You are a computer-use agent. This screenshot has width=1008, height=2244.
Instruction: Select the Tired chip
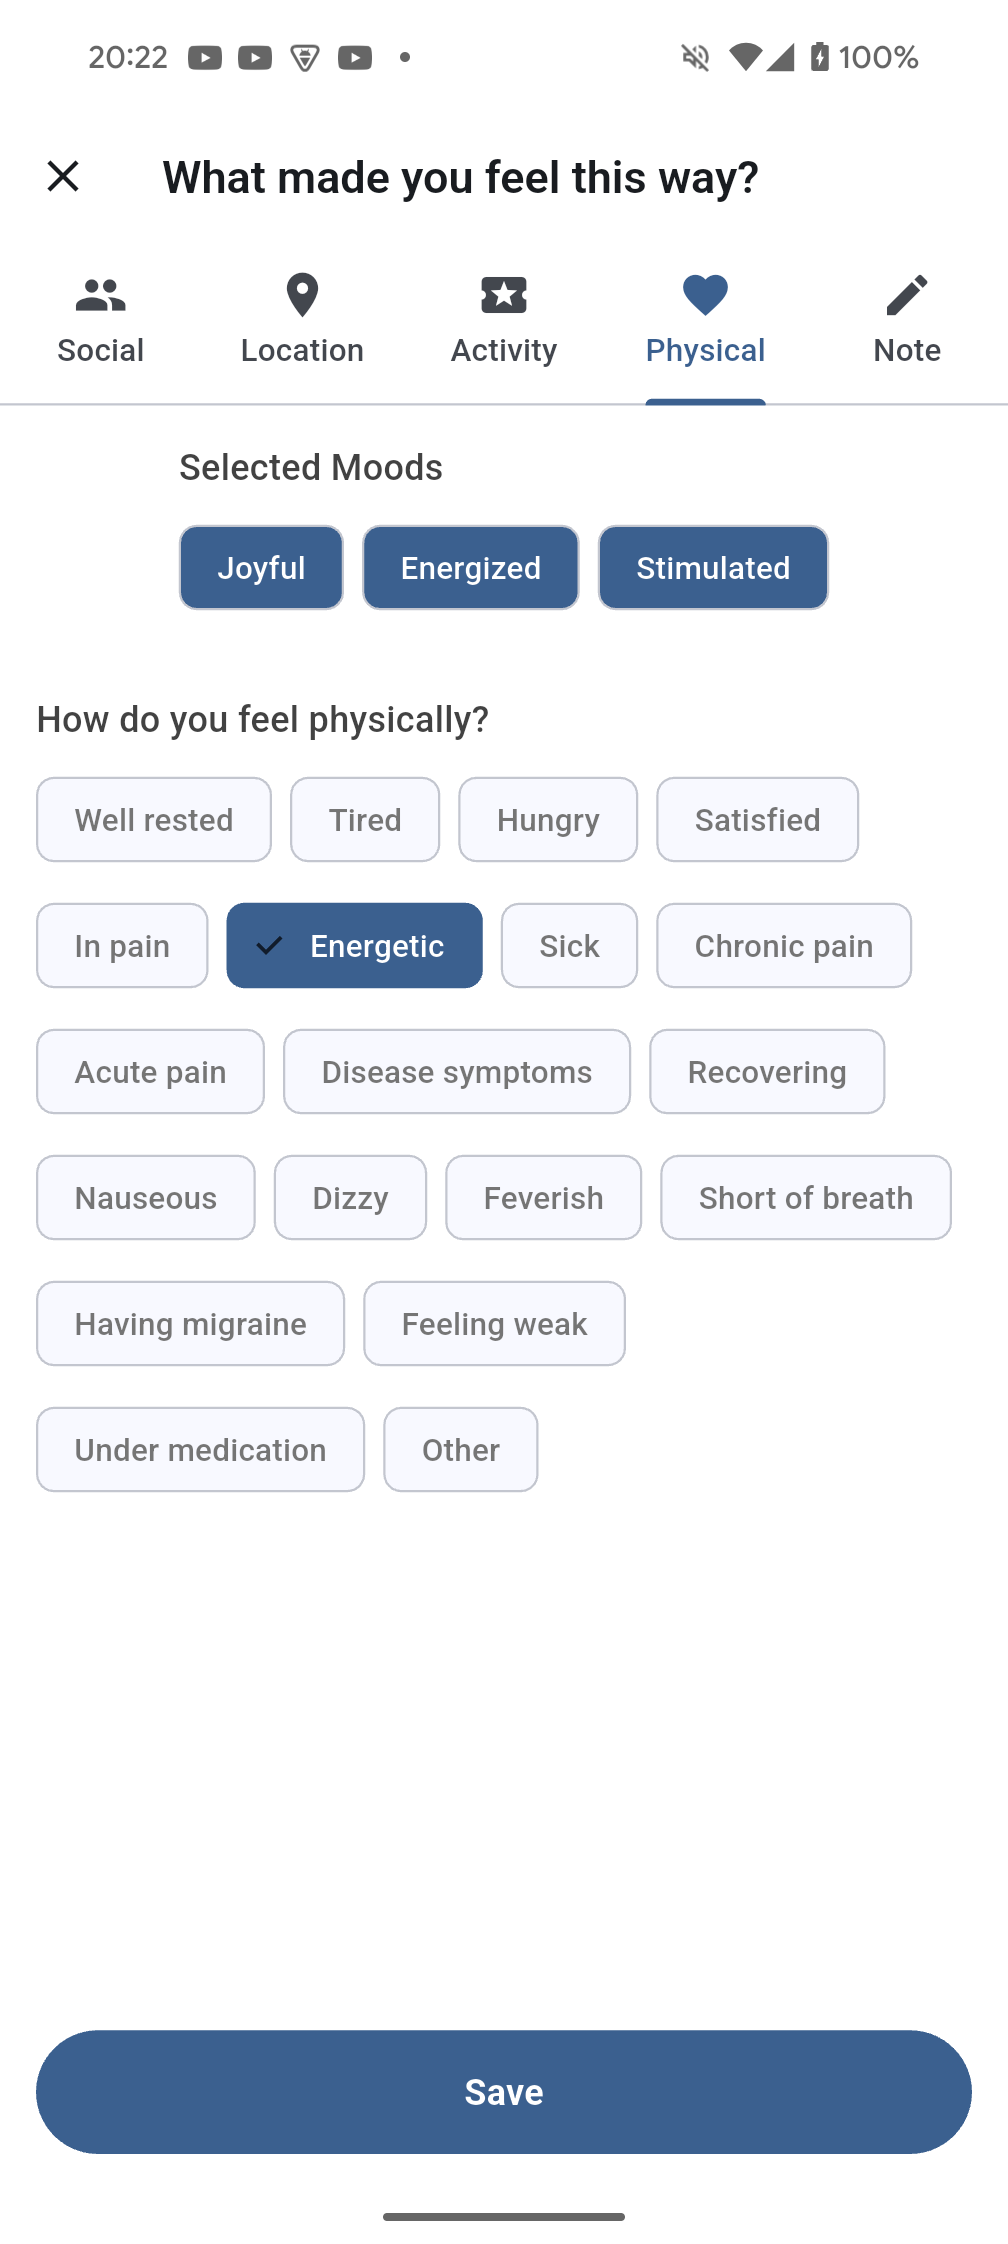point(365,820)
